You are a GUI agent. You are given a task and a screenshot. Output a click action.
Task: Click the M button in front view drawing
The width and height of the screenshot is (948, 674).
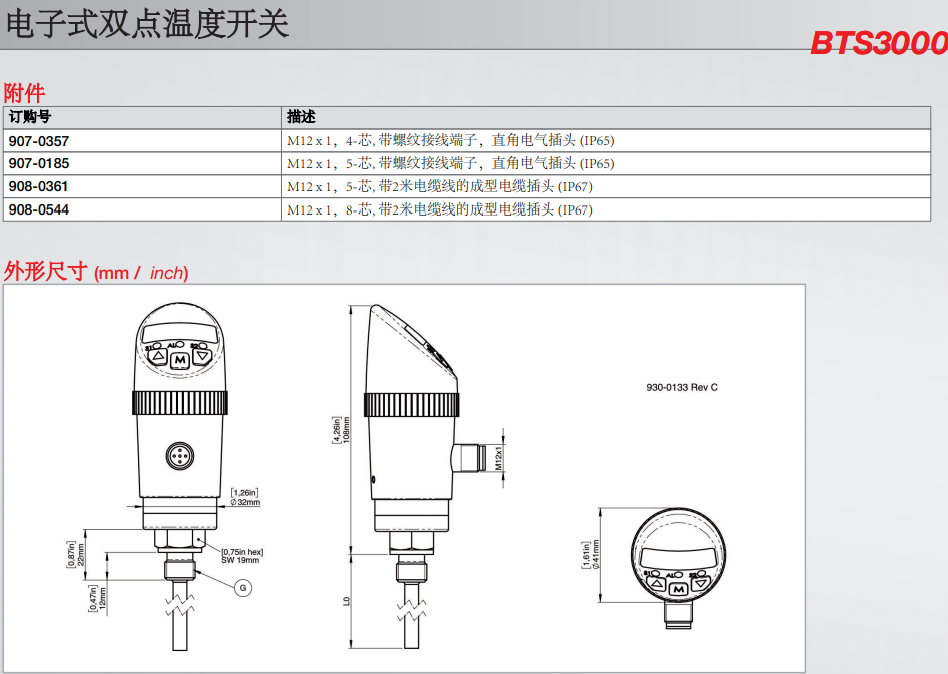(180, 360)
